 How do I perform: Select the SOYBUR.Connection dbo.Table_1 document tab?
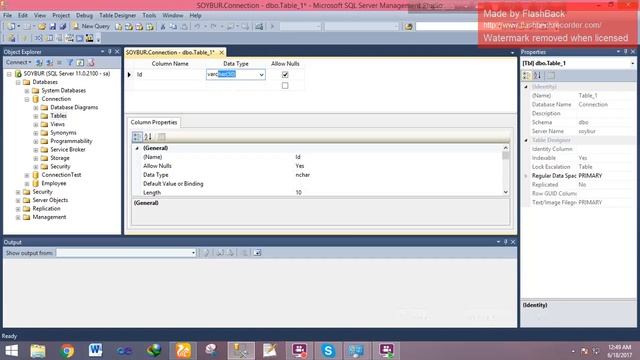tap(170, 53)
